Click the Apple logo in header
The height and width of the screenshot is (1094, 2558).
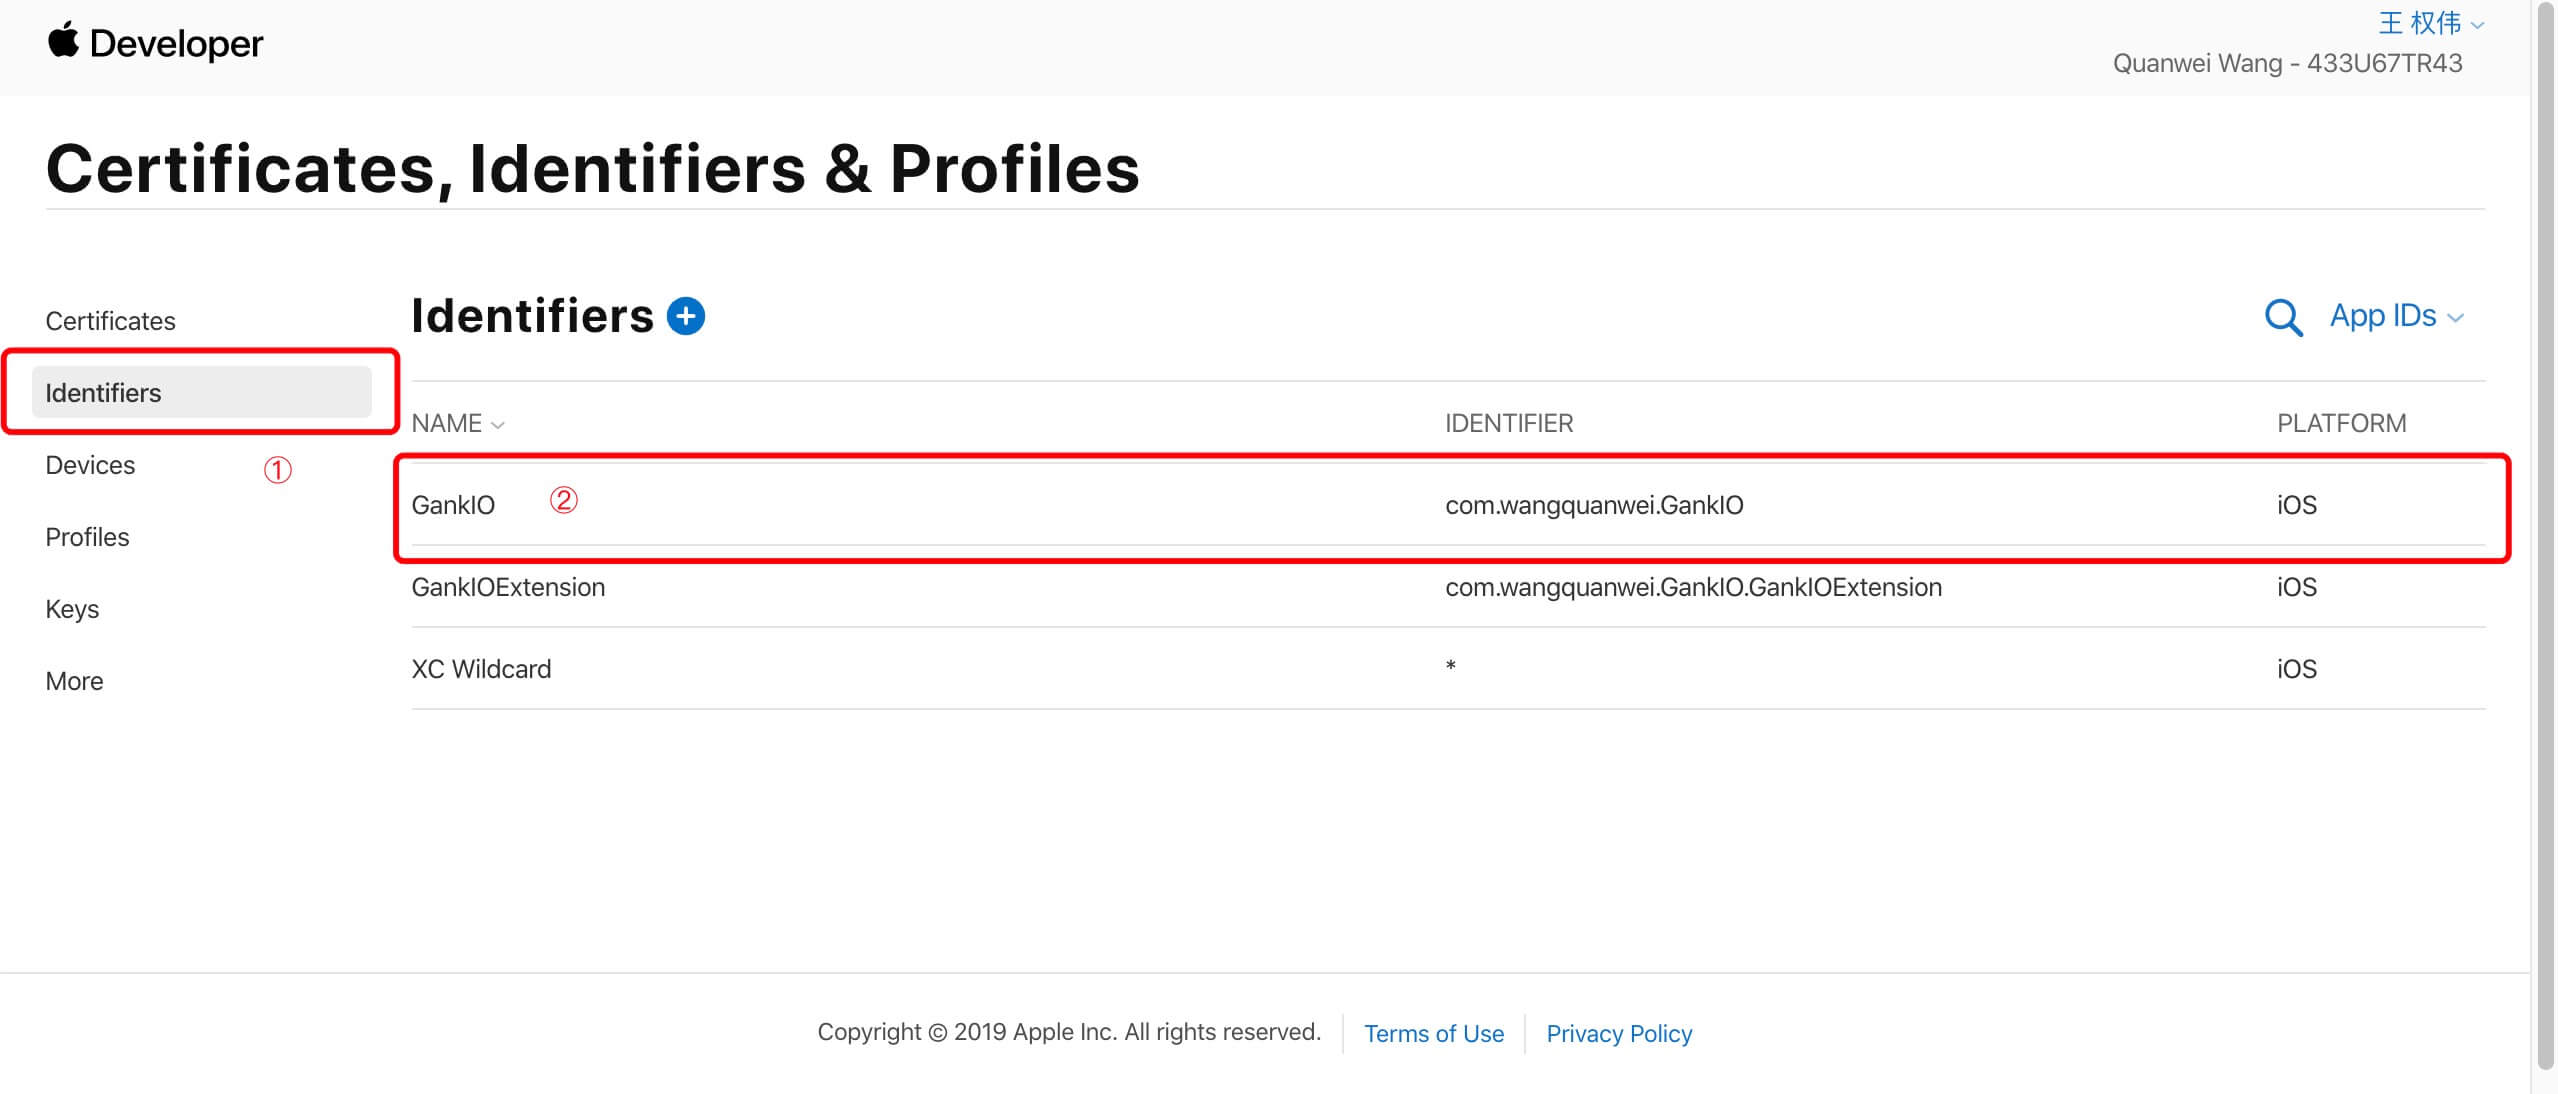63,40
